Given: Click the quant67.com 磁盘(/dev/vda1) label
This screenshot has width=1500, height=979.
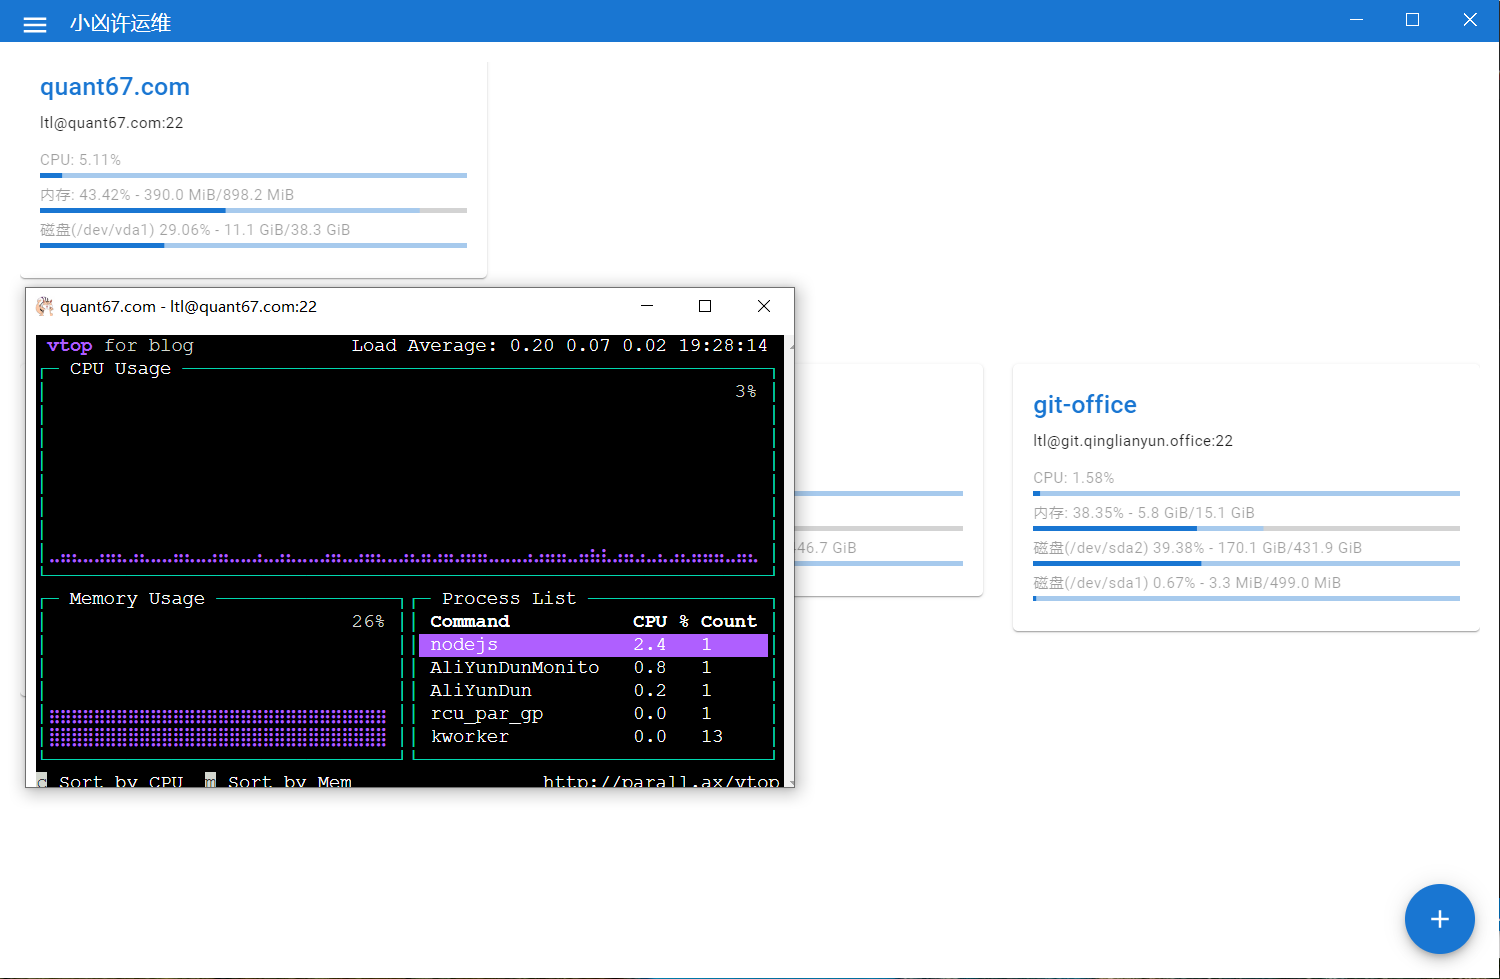Looking at the screenshot, I should 195,230.
